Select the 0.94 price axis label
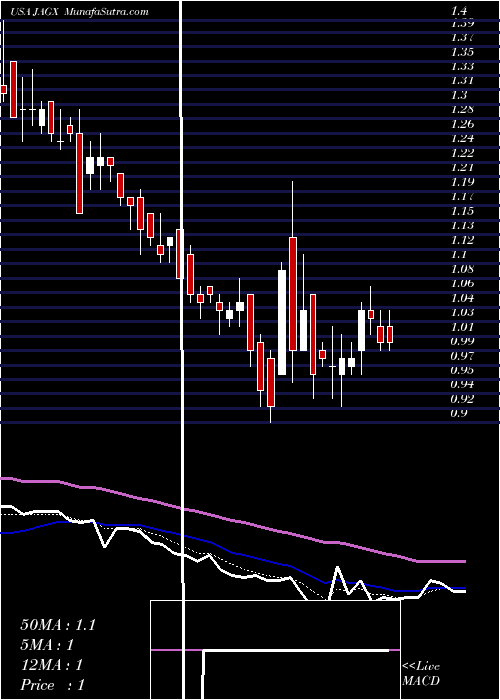Viewport: 500px width, 700px height. tap(462, 384)
